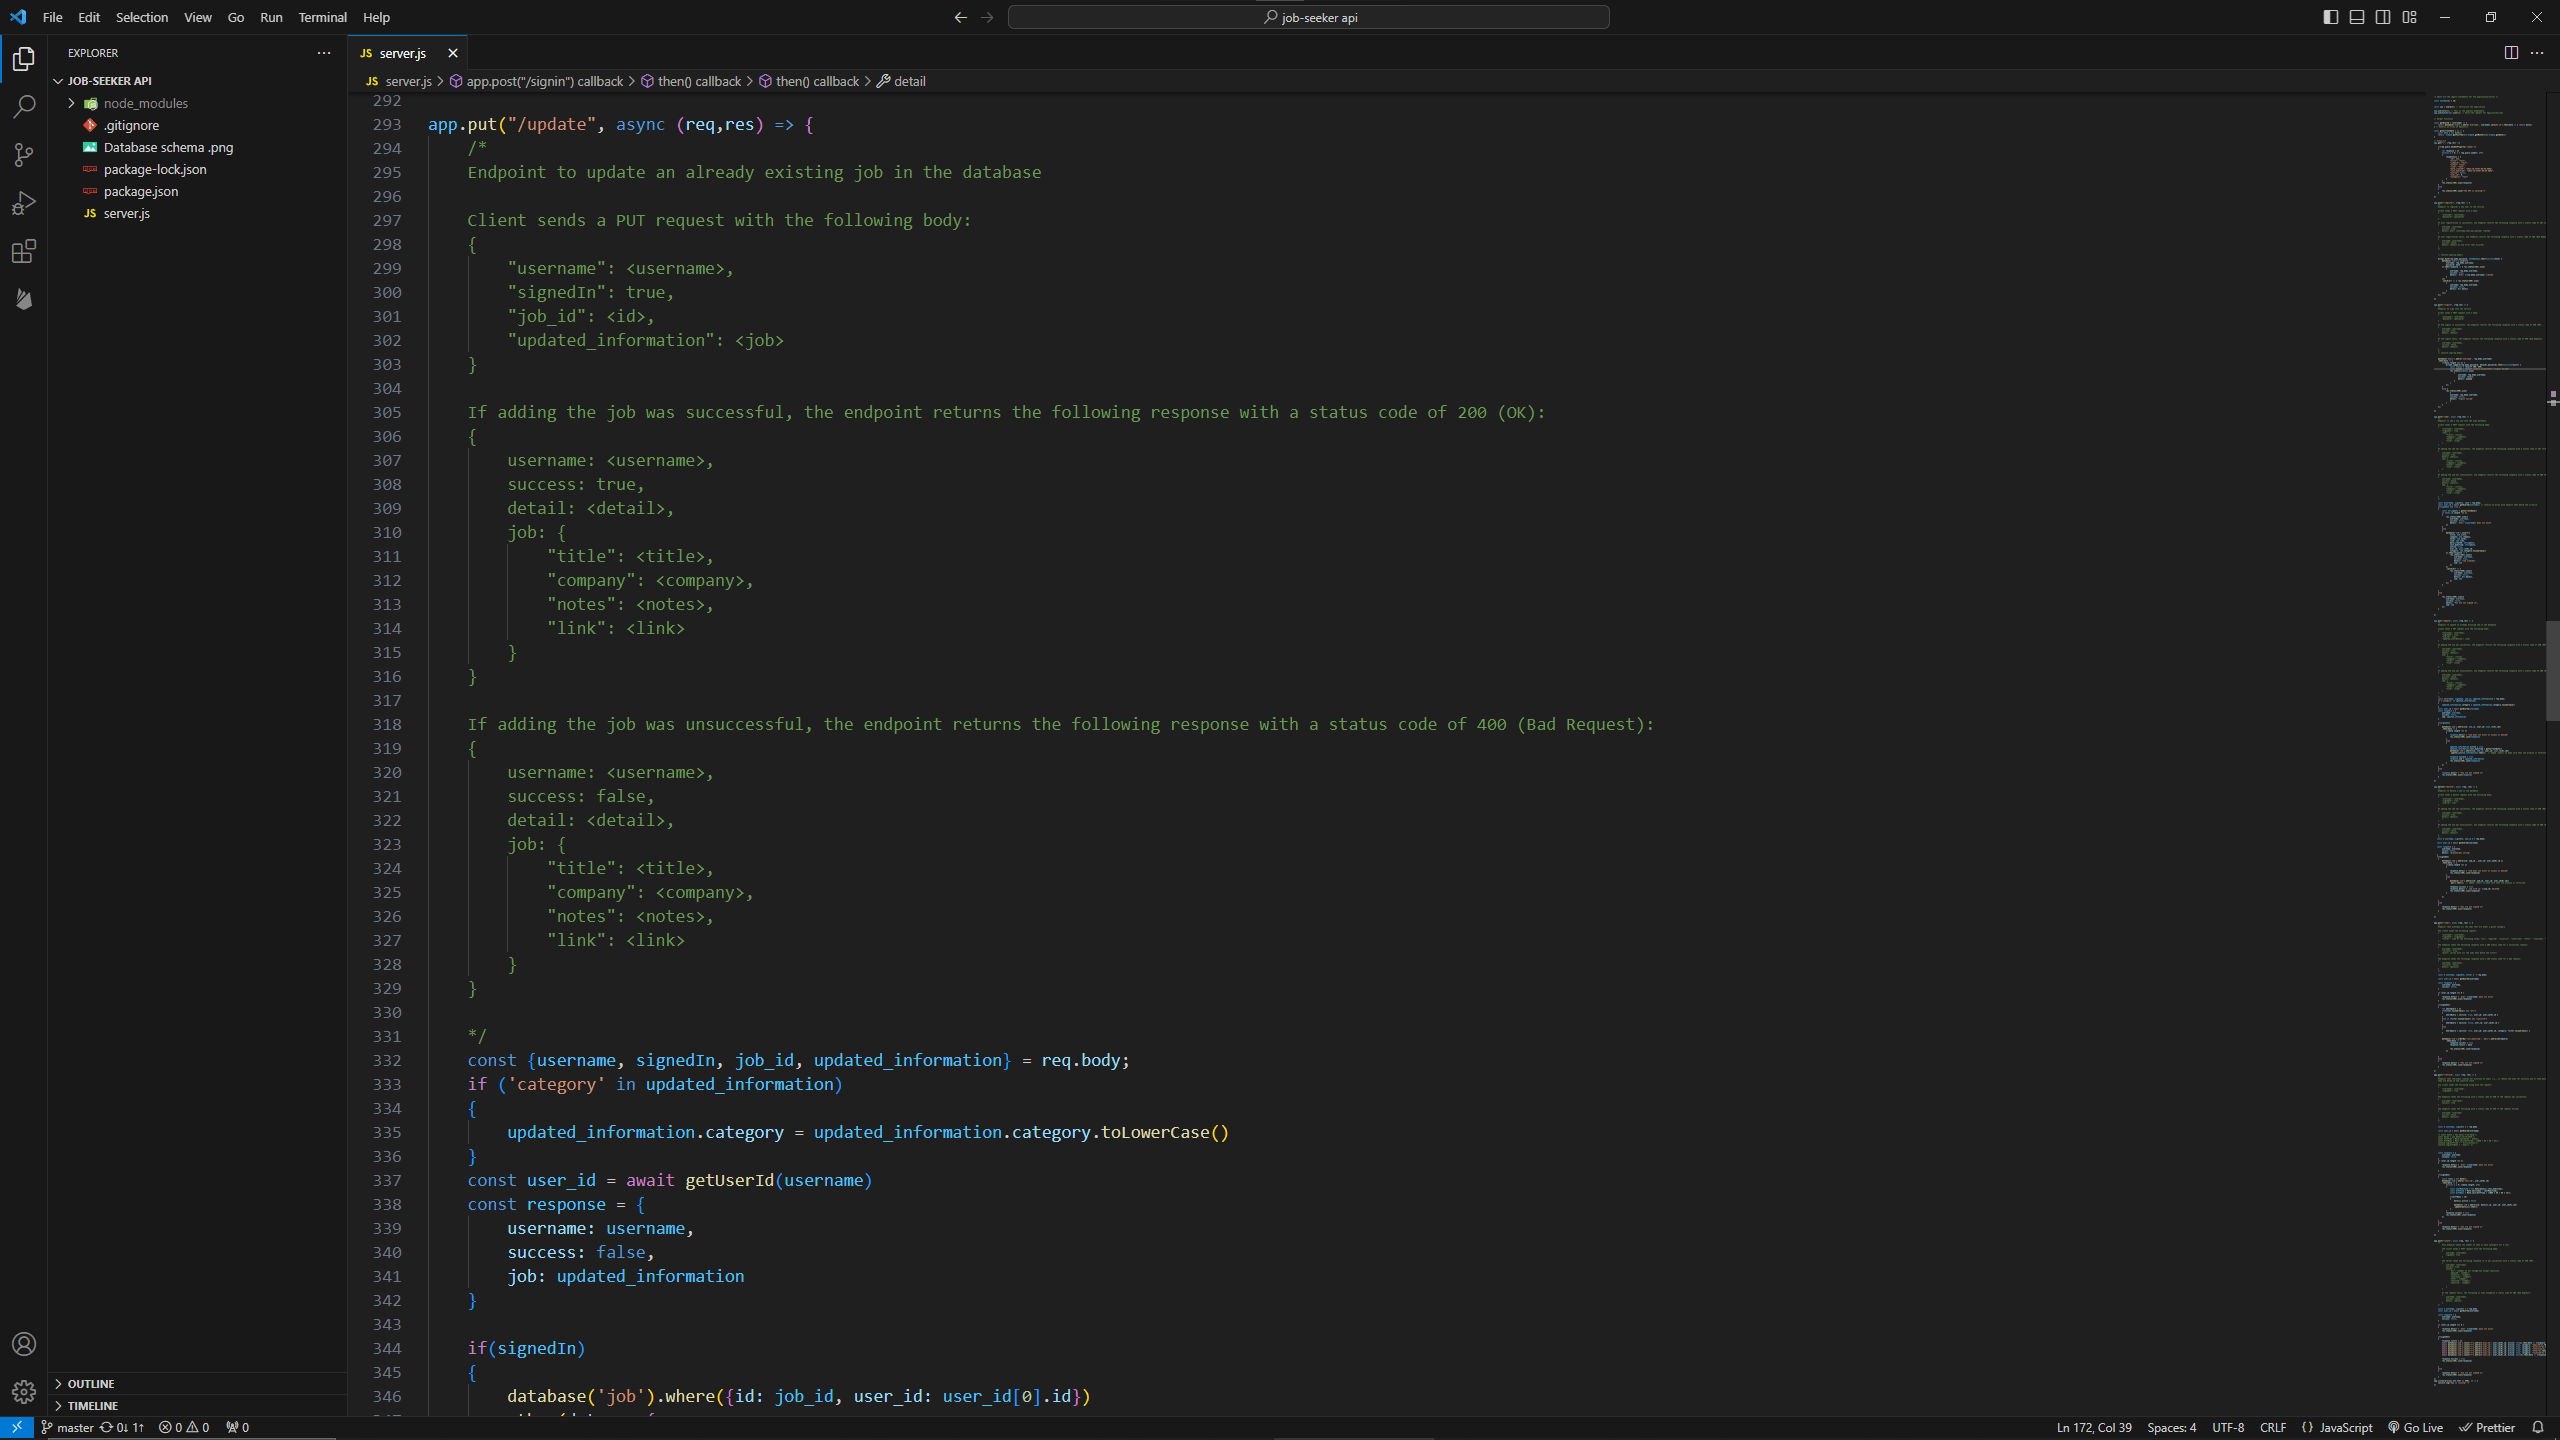
Task: Open the Search view in activity bar
Action: point(24,107)
